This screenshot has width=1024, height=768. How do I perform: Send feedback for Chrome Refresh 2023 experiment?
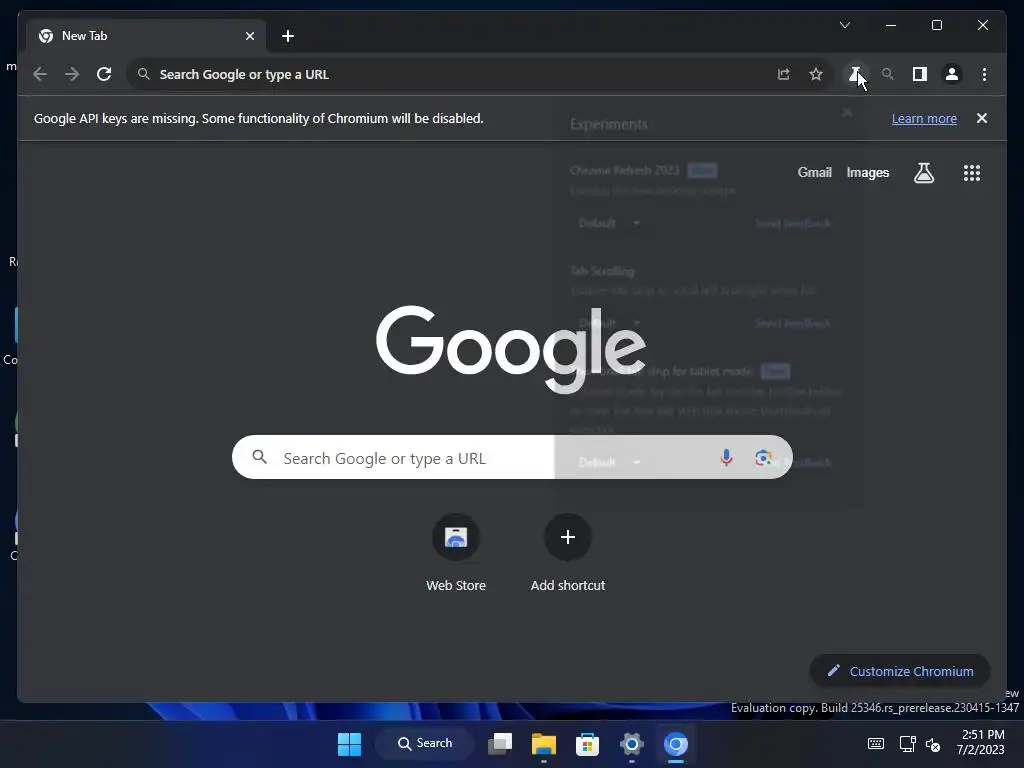pos(793,223)
